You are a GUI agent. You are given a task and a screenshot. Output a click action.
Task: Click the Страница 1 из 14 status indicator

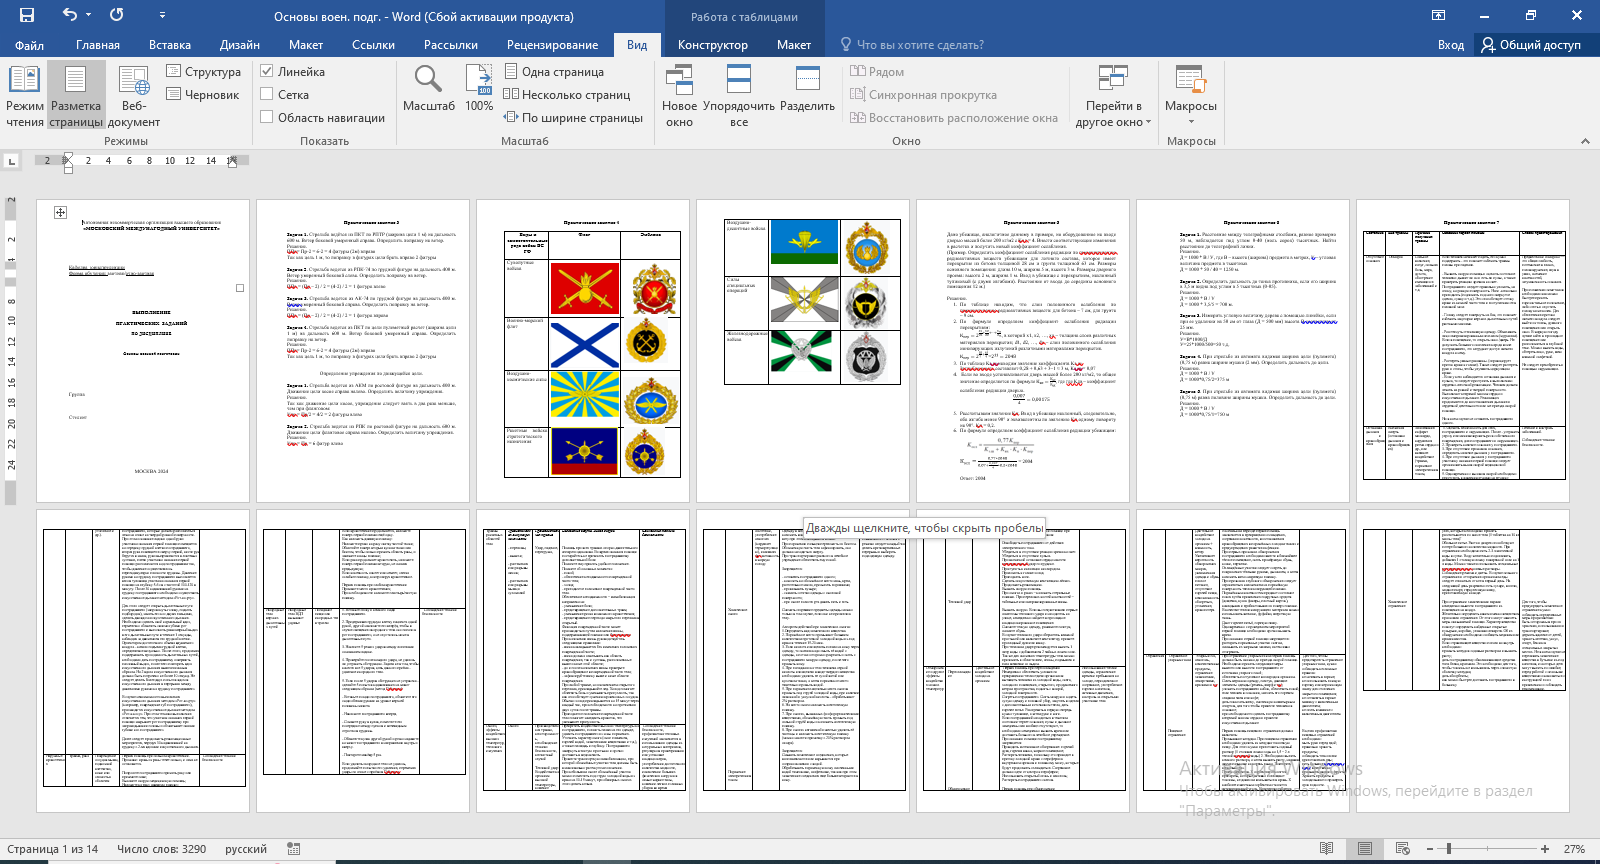coord(52,849)
